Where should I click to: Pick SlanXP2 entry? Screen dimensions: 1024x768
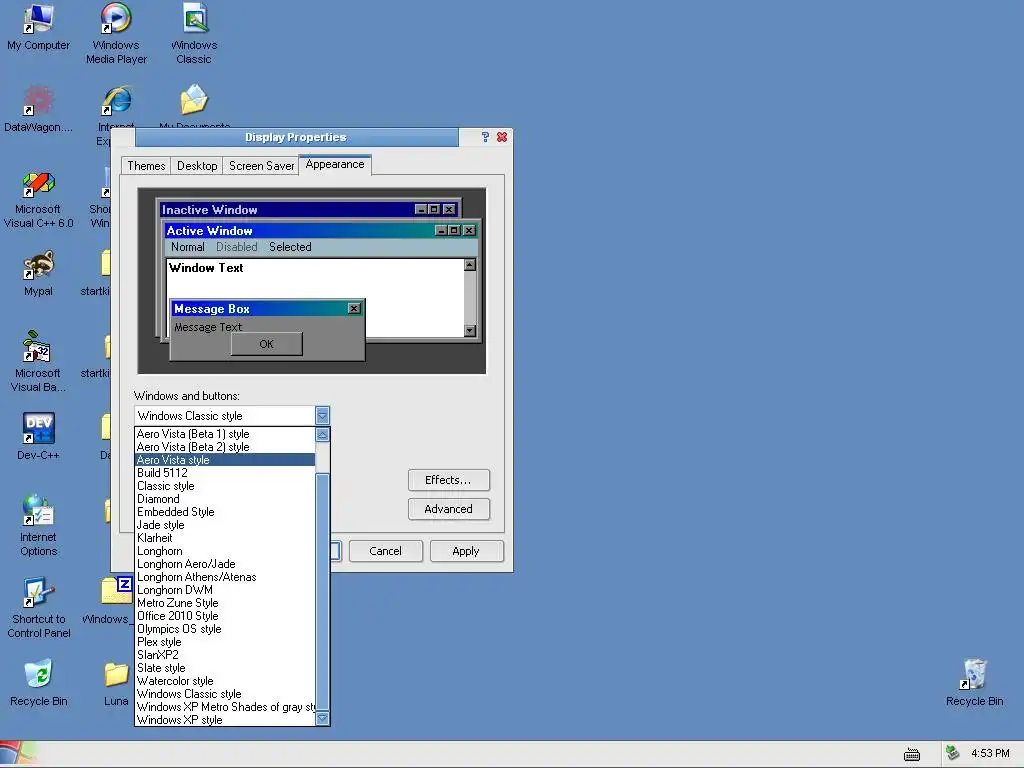click(x=225, y=655)
